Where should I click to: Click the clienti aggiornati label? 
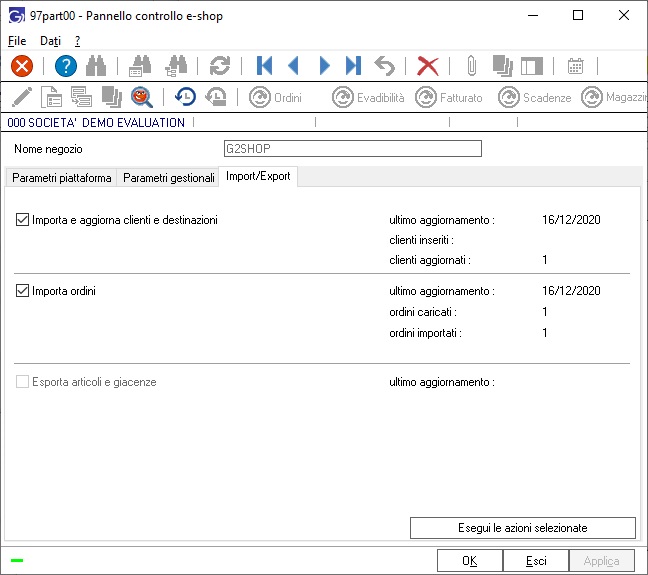[x=430, y=260]
